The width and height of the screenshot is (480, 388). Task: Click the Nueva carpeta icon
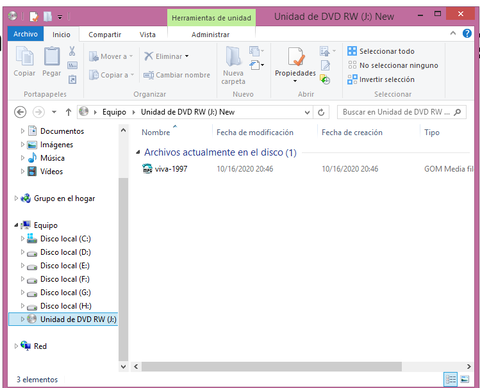pyautogui.click(x=233, y=57)
